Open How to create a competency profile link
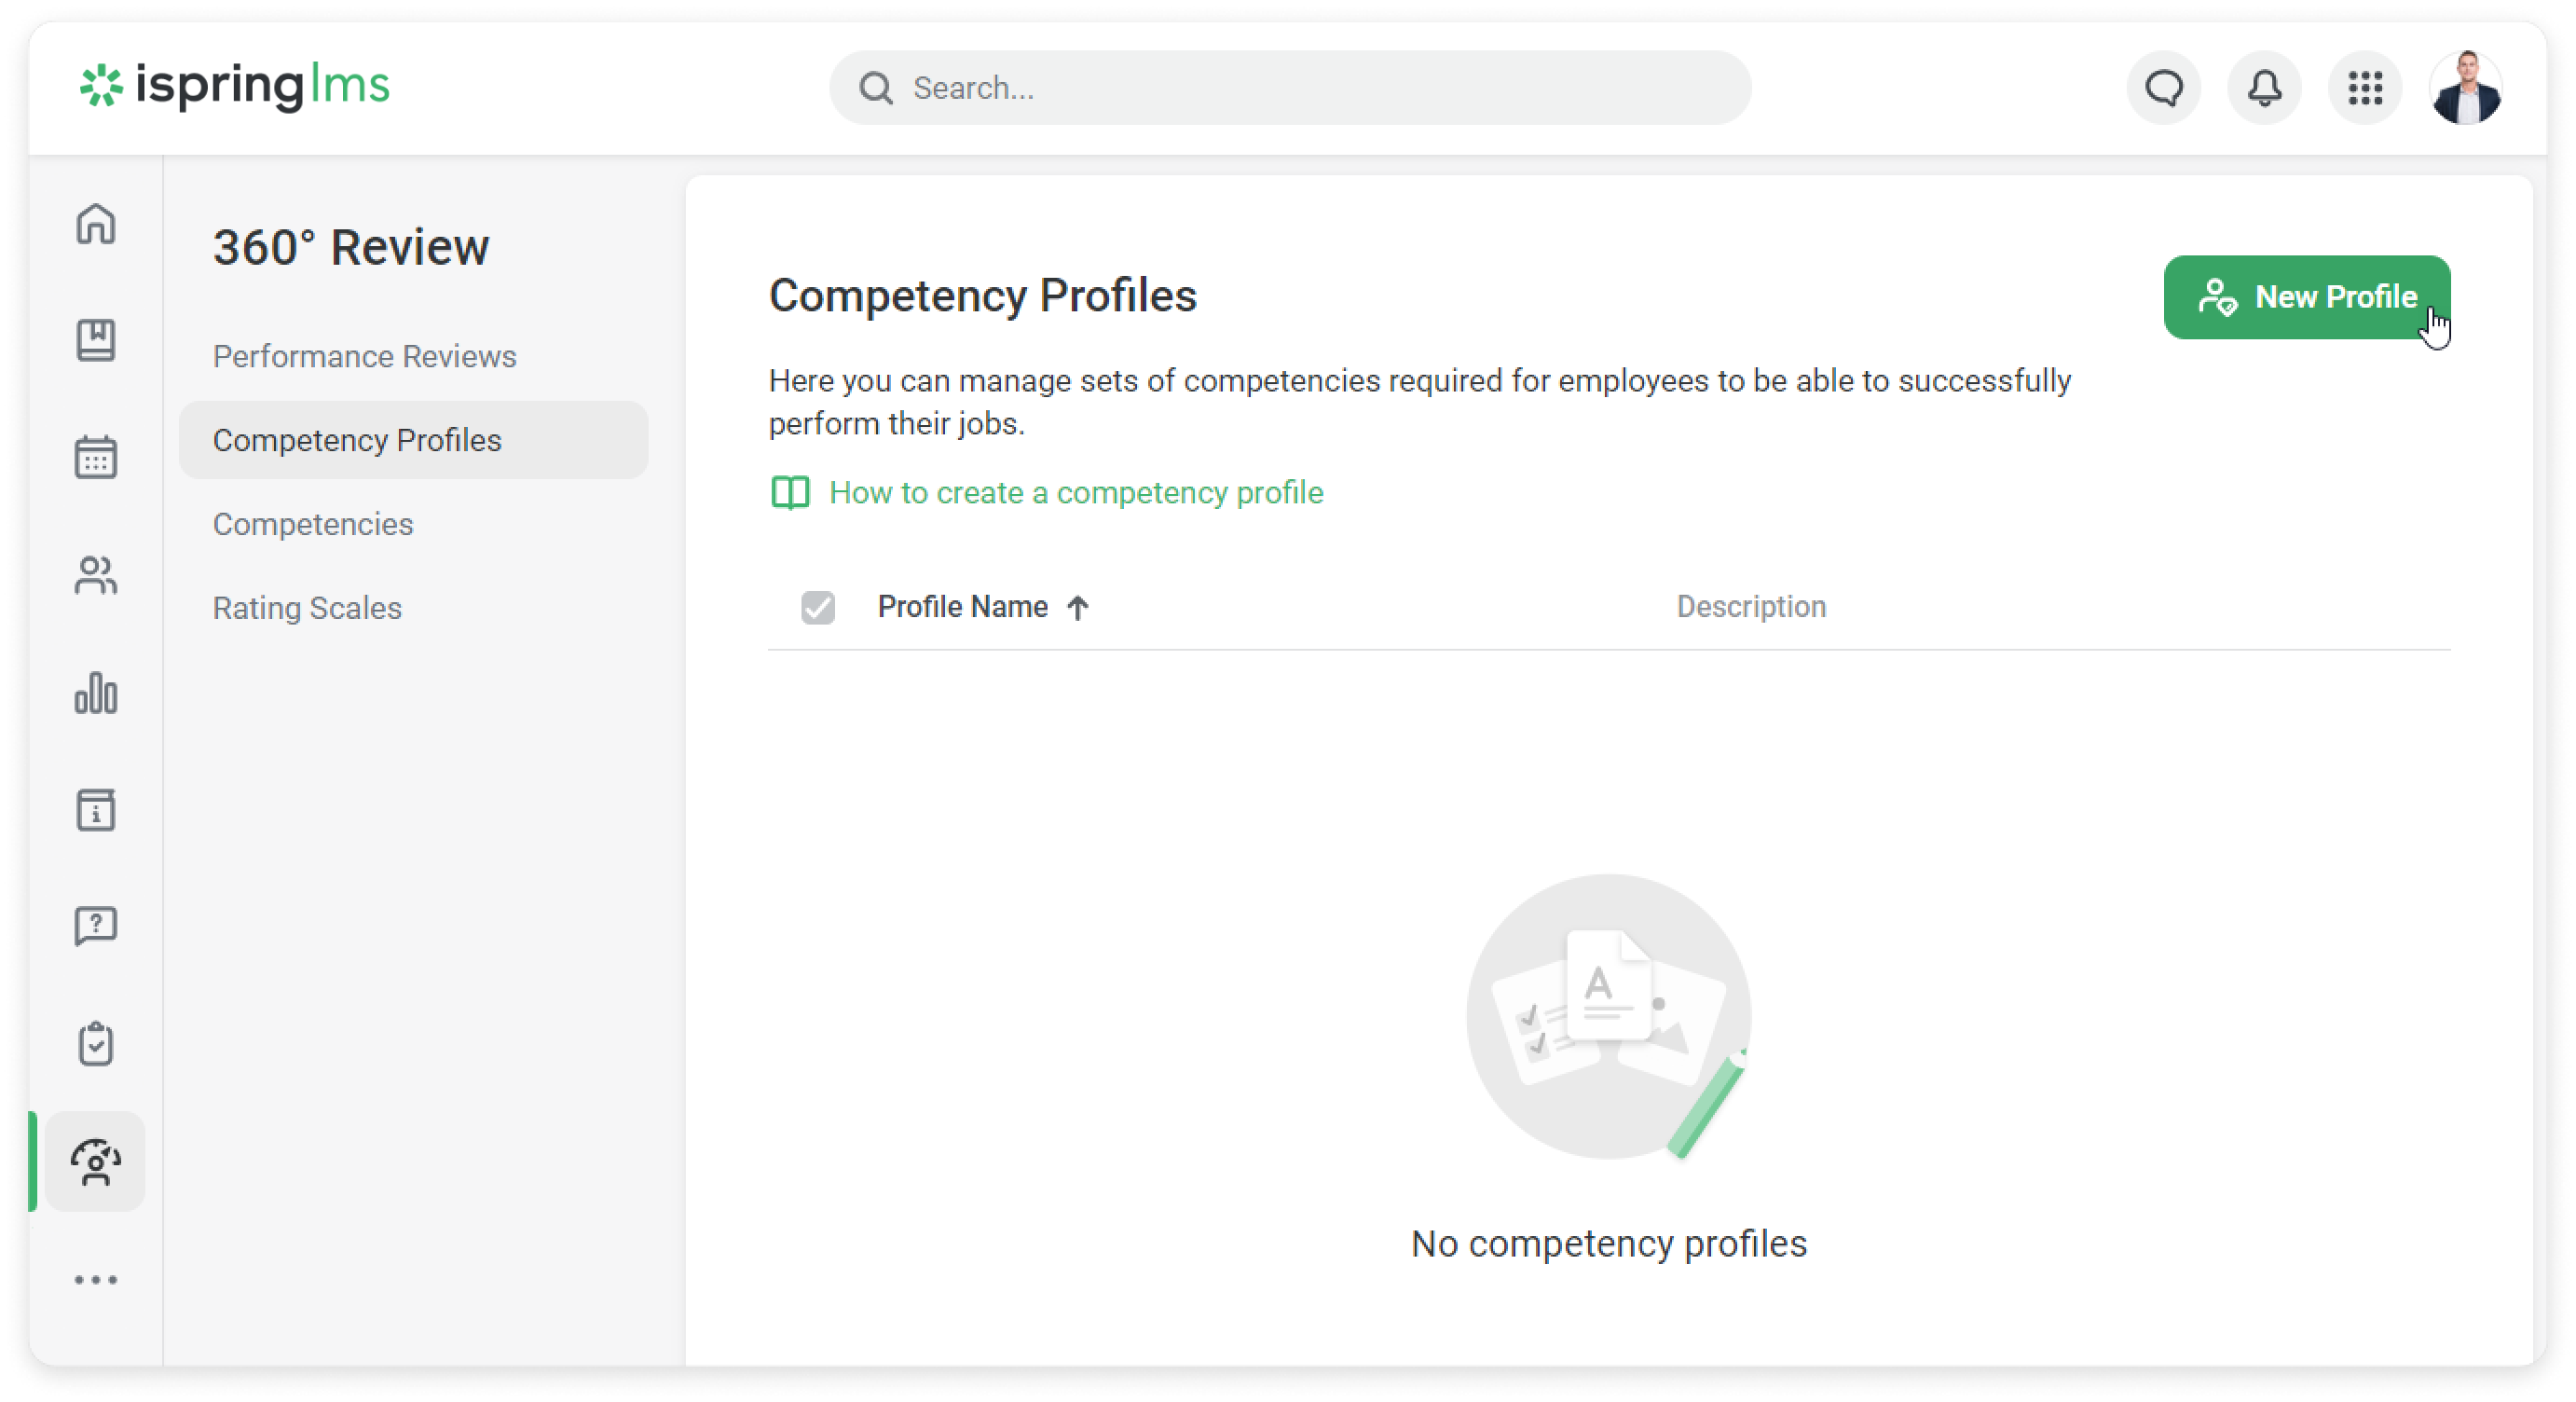 (1076, 493)
